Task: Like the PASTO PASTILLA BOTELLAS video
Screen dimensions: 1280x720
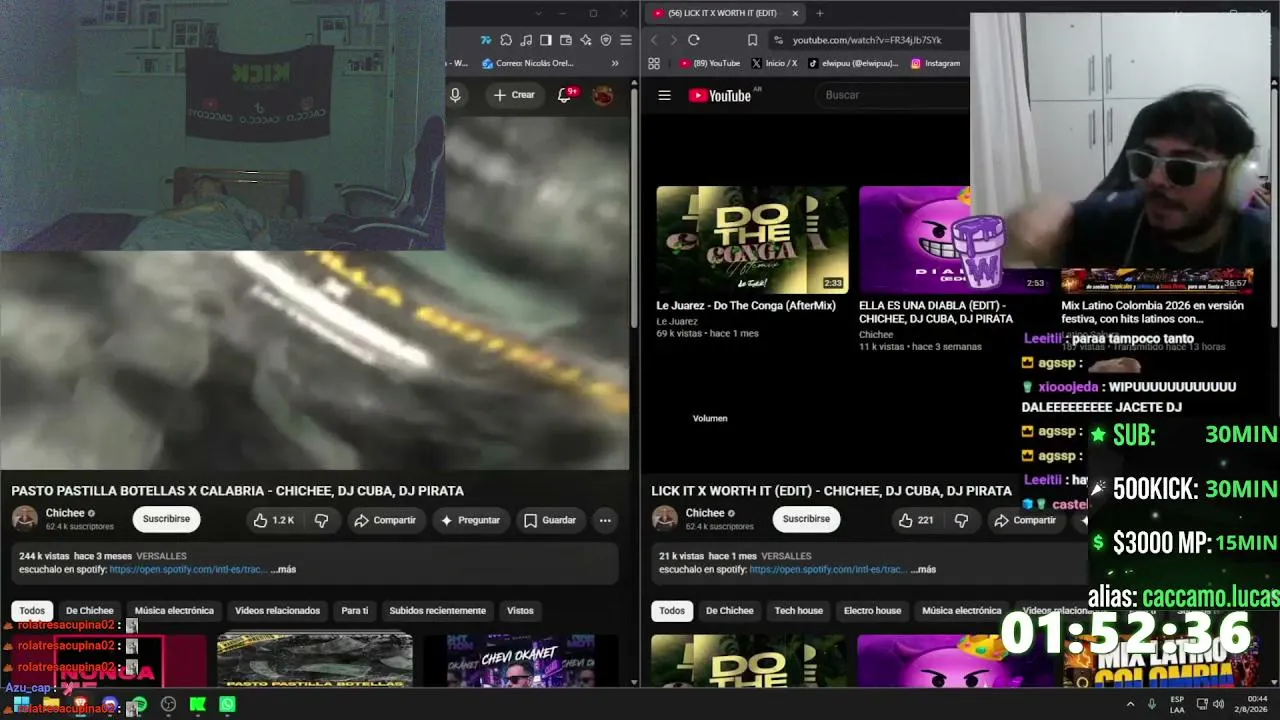Action: (x=273, y=520)
